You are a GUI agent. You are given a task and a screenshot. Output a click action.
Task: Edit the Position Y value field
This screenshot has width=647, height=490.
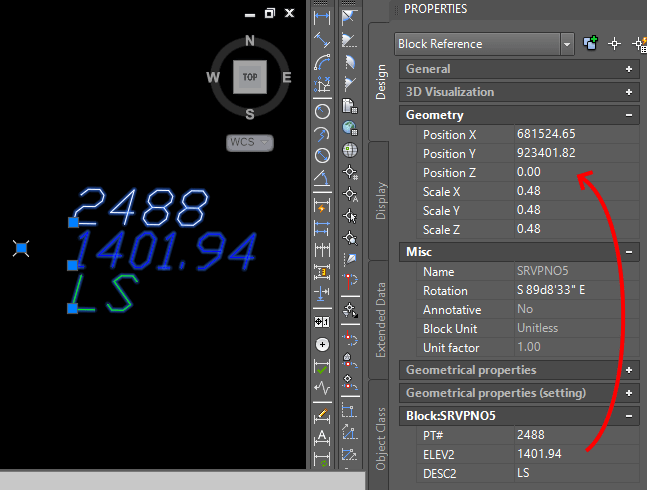[576, 153]
